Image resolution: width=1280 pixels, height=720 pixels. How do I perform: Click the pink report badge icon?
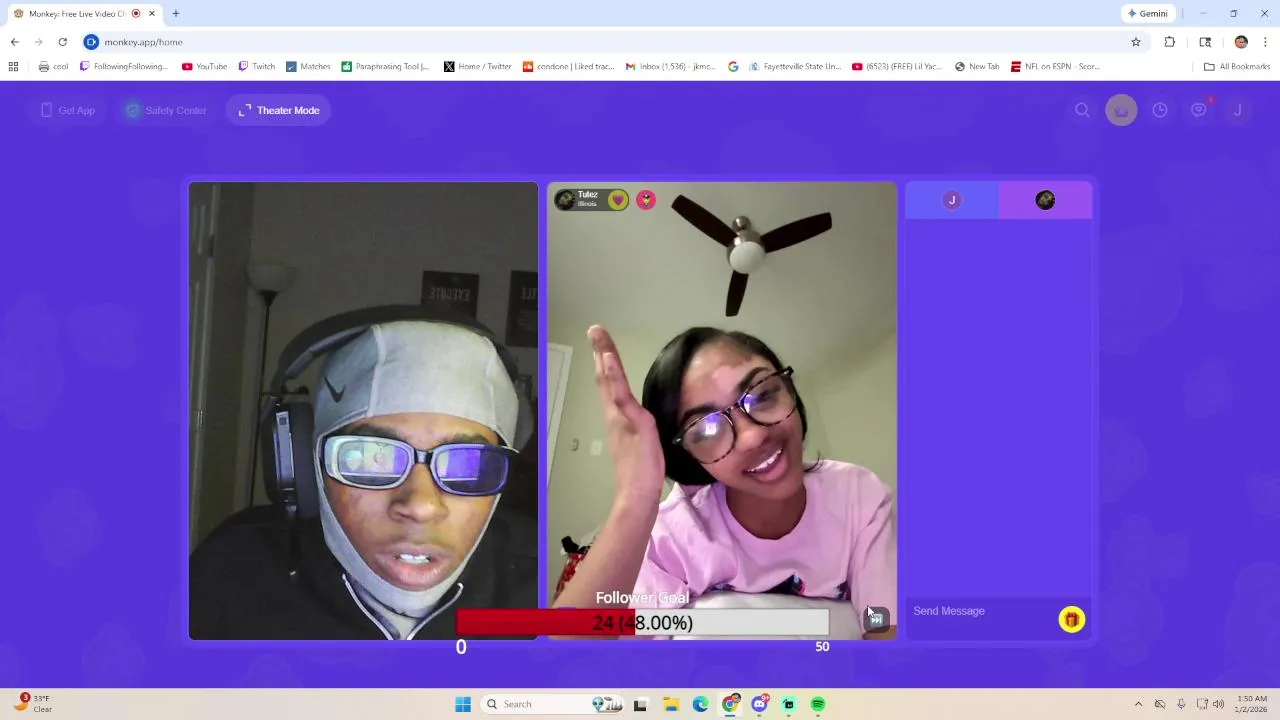pos(646,200)
